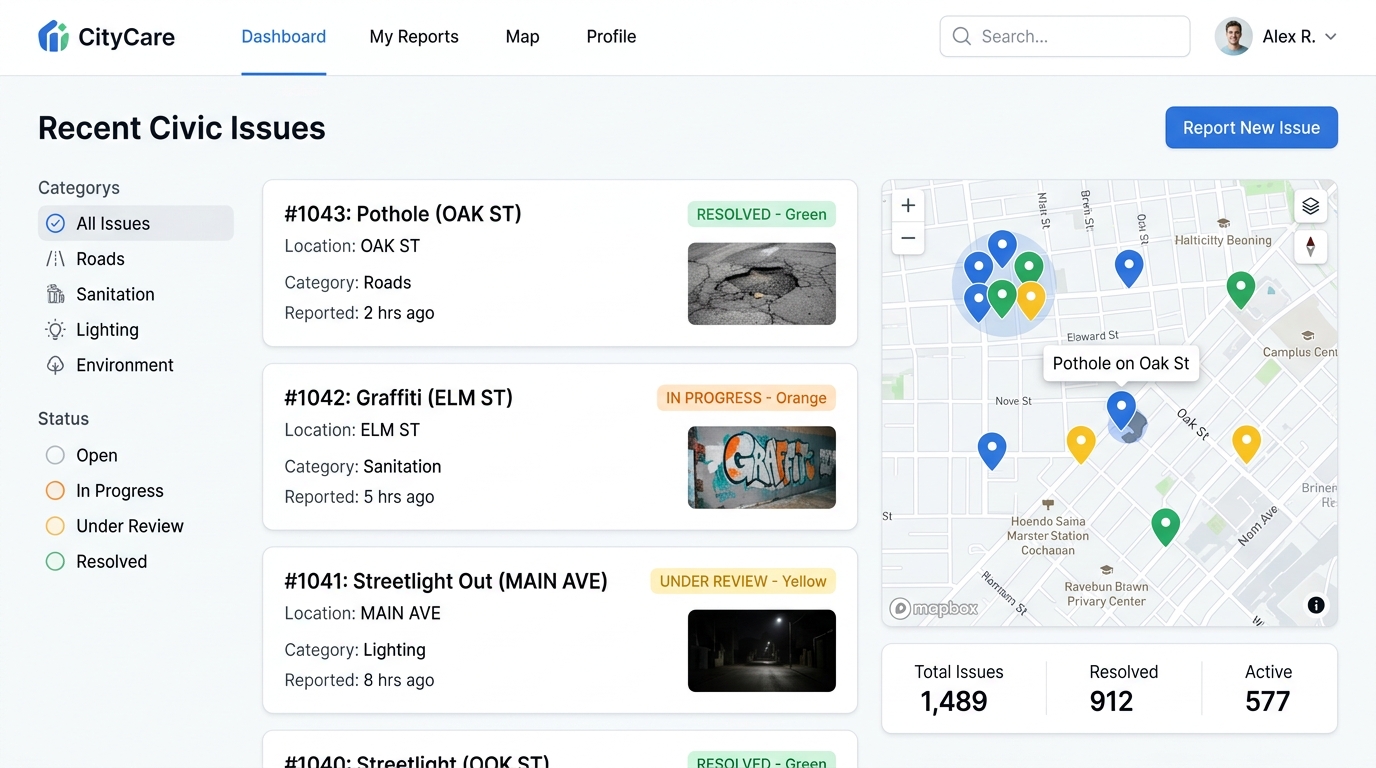Image resolution: width=1376 pixels, height=768 pixels.
Task: Click the CityCare logo icon
Action: (x=53, y=37)
